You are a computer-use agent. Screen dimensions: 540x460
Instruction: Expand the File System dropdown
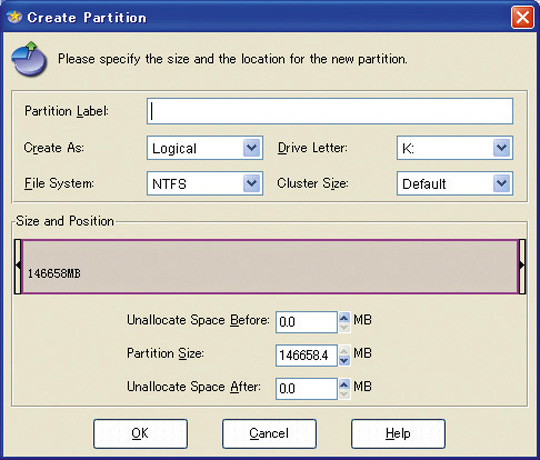[251, 183]
